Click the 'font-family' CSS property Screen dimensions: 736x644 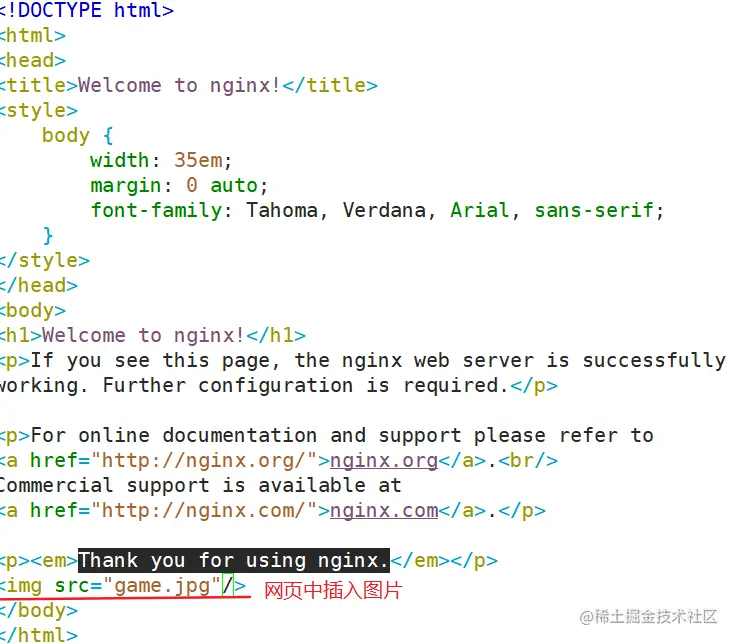pos(156,210)
